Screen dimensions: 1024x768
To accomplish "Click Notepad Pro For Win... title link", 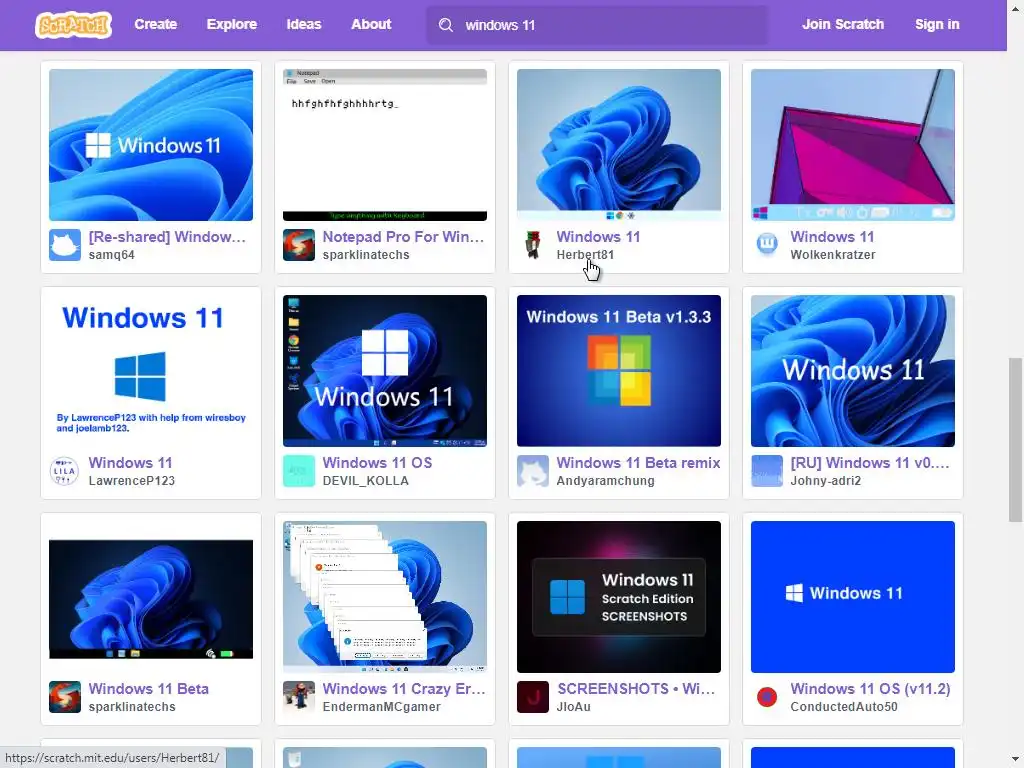I will point(403,237).
